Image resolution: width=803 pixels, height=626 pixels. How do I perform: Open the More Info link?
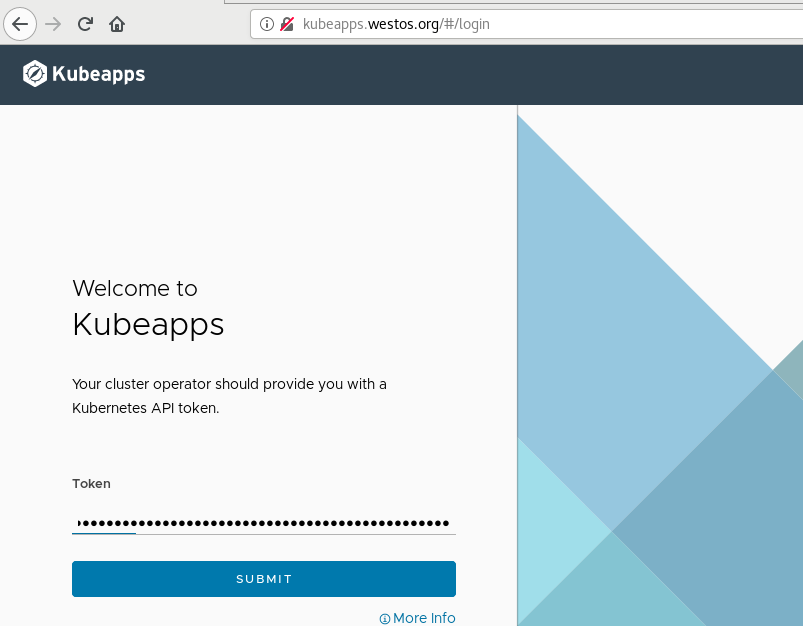pos(425,618)
